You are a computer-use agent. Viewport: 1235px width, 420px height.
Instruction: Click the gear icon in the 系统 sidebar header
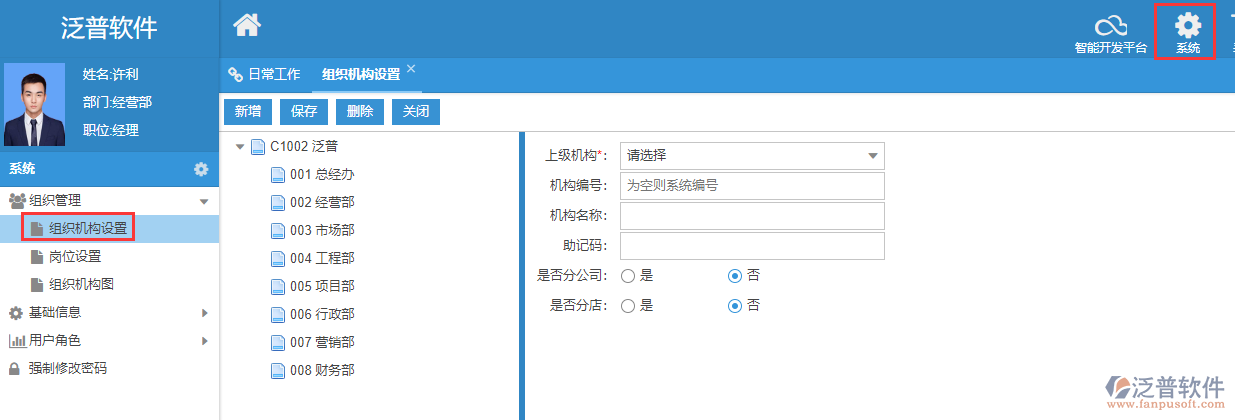(201, 169)
